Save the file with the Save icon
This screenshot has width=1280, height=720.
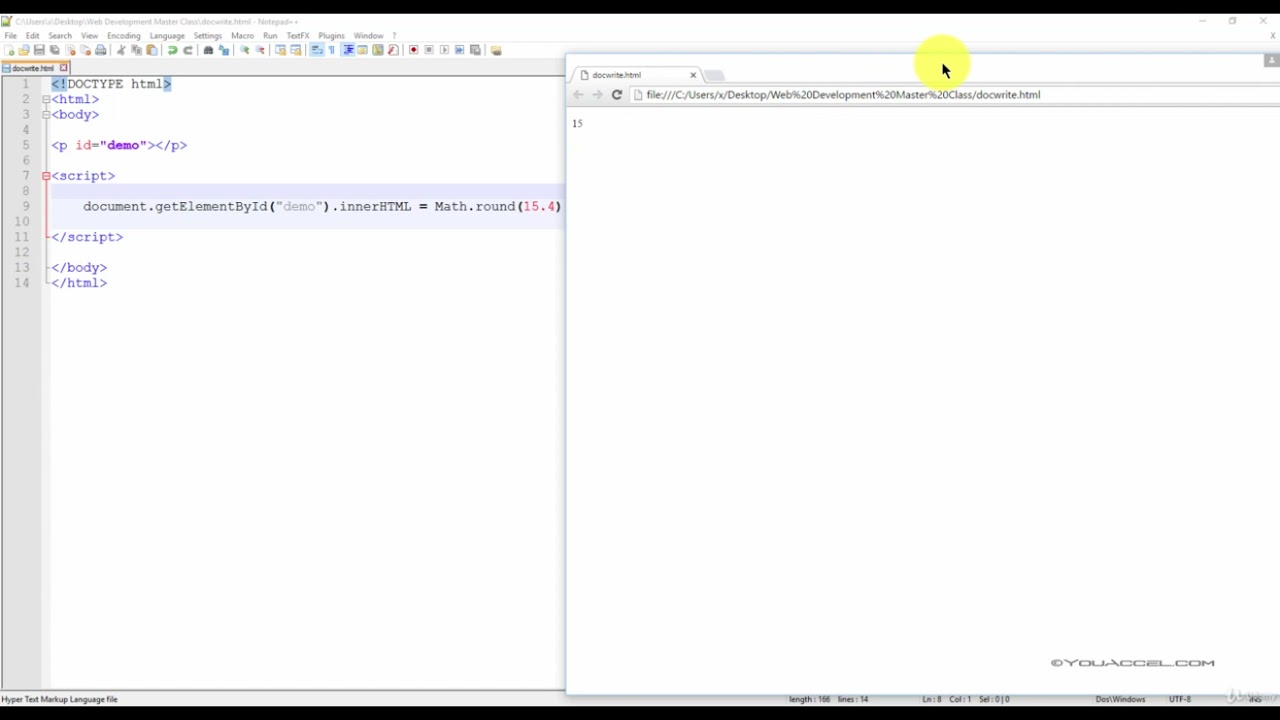[39, 50]
